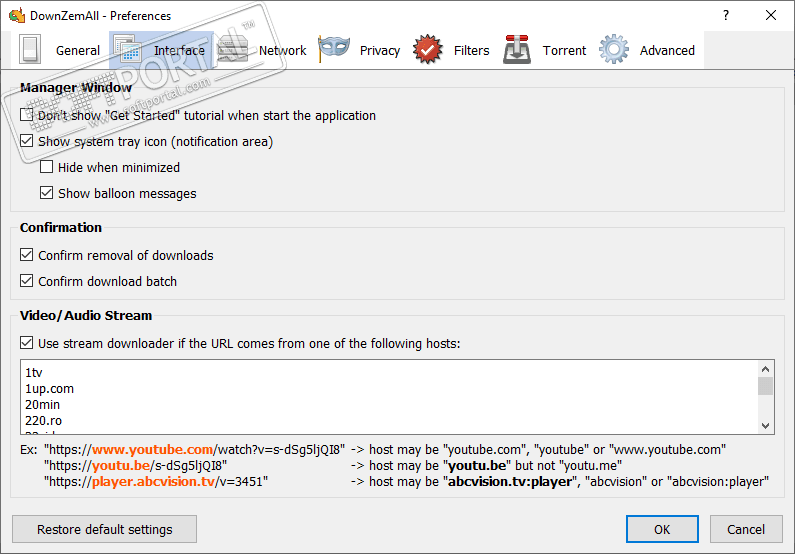The width and height of the screenshot is (795, 554).
Task: Click the Privacy mask icon
Action: click(334, 48)
